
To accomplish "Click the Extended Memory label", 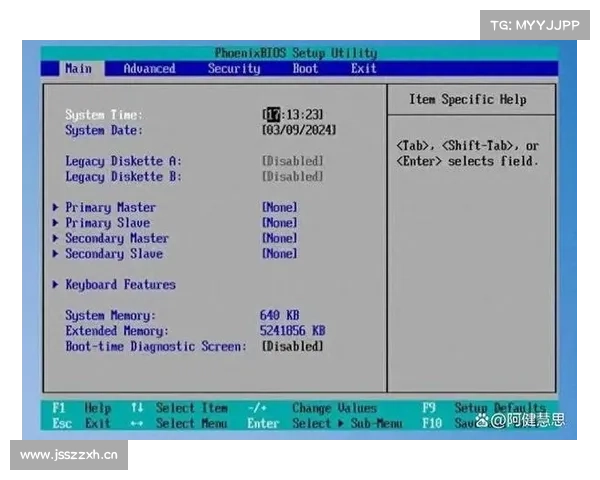I will (x=117, y=331).
